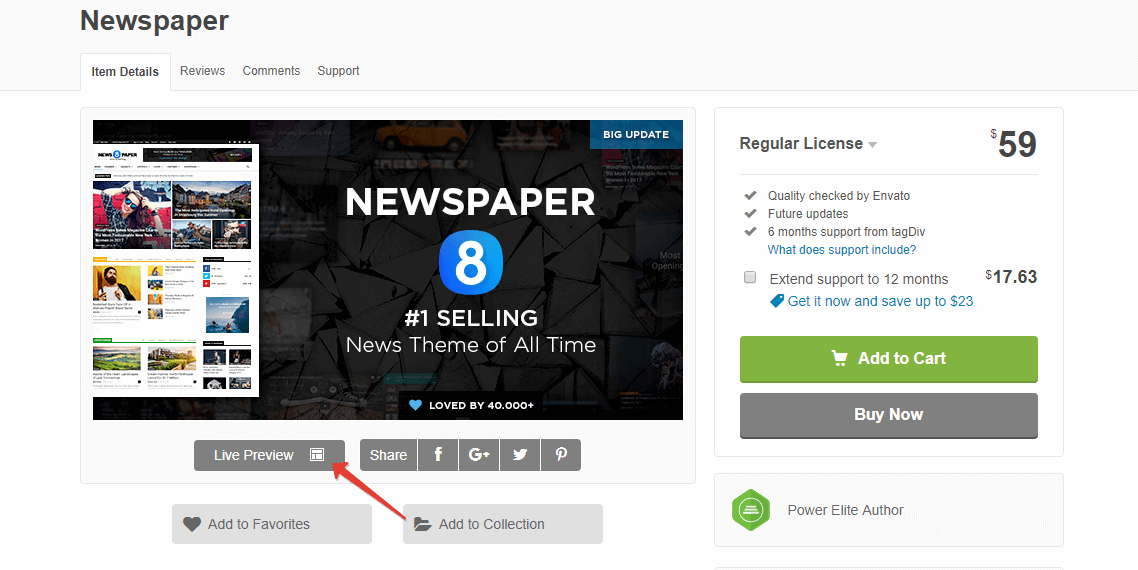
Task: Click the BIG UPDATE banner on preview
Action: click(x=636, y=134)
